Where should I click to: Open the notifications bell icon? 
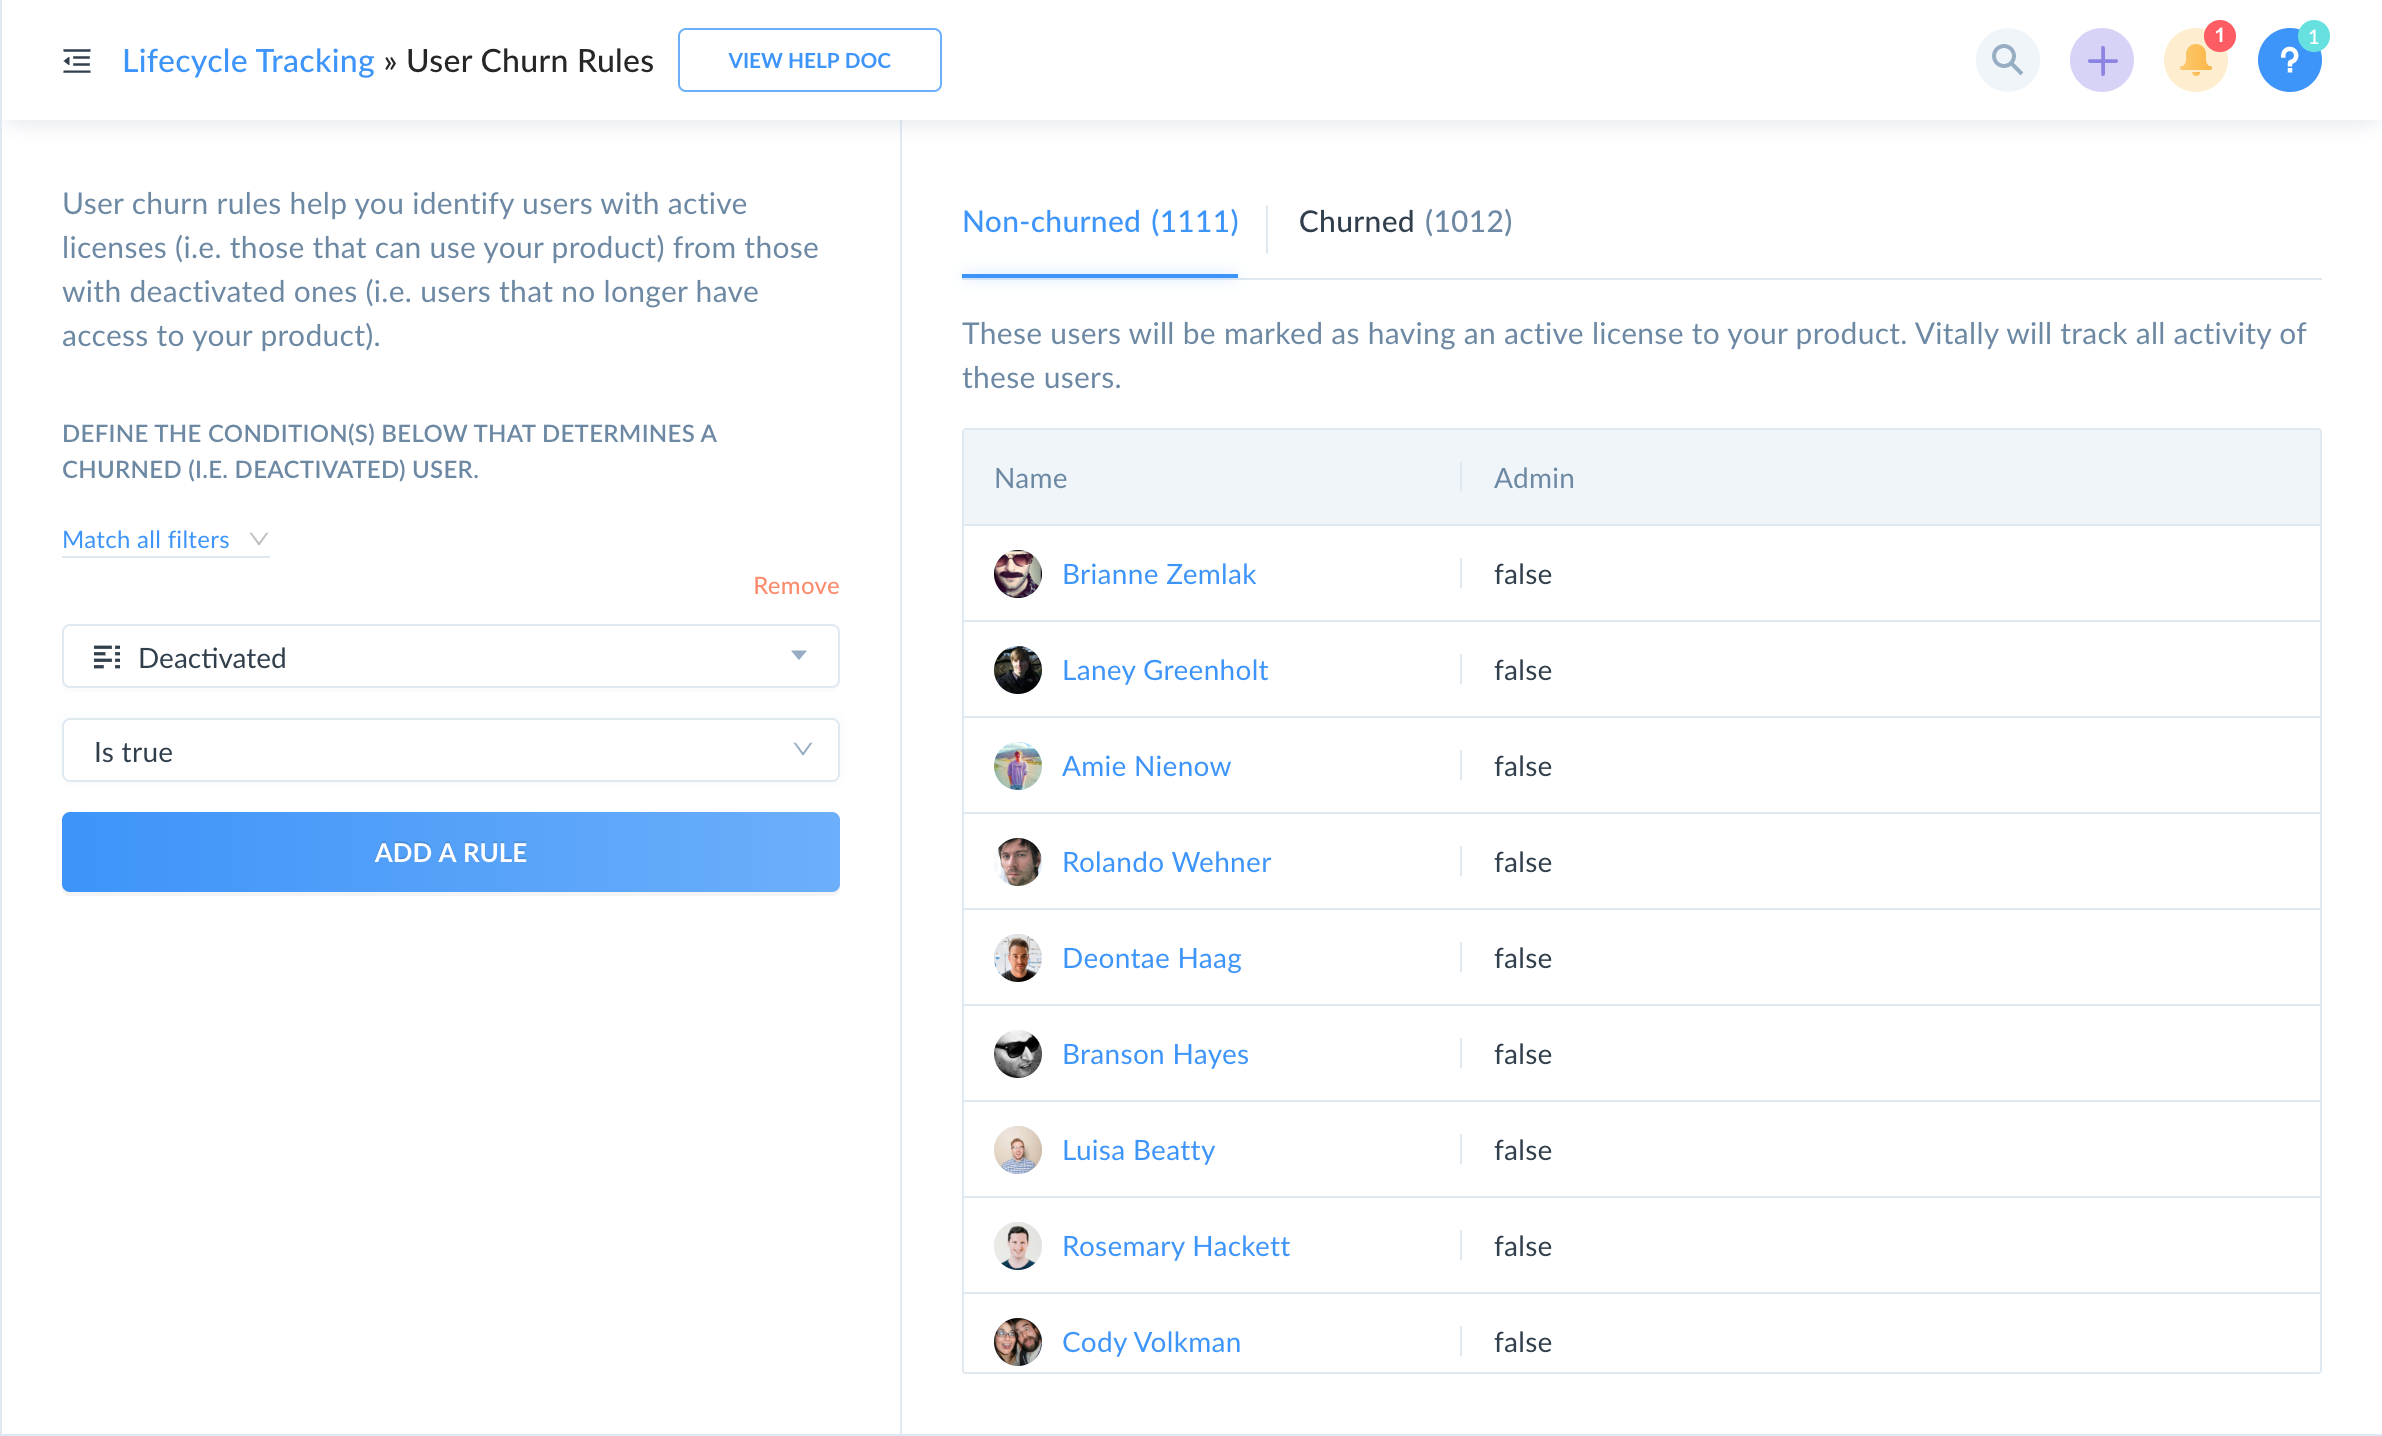coord(2195,60)
